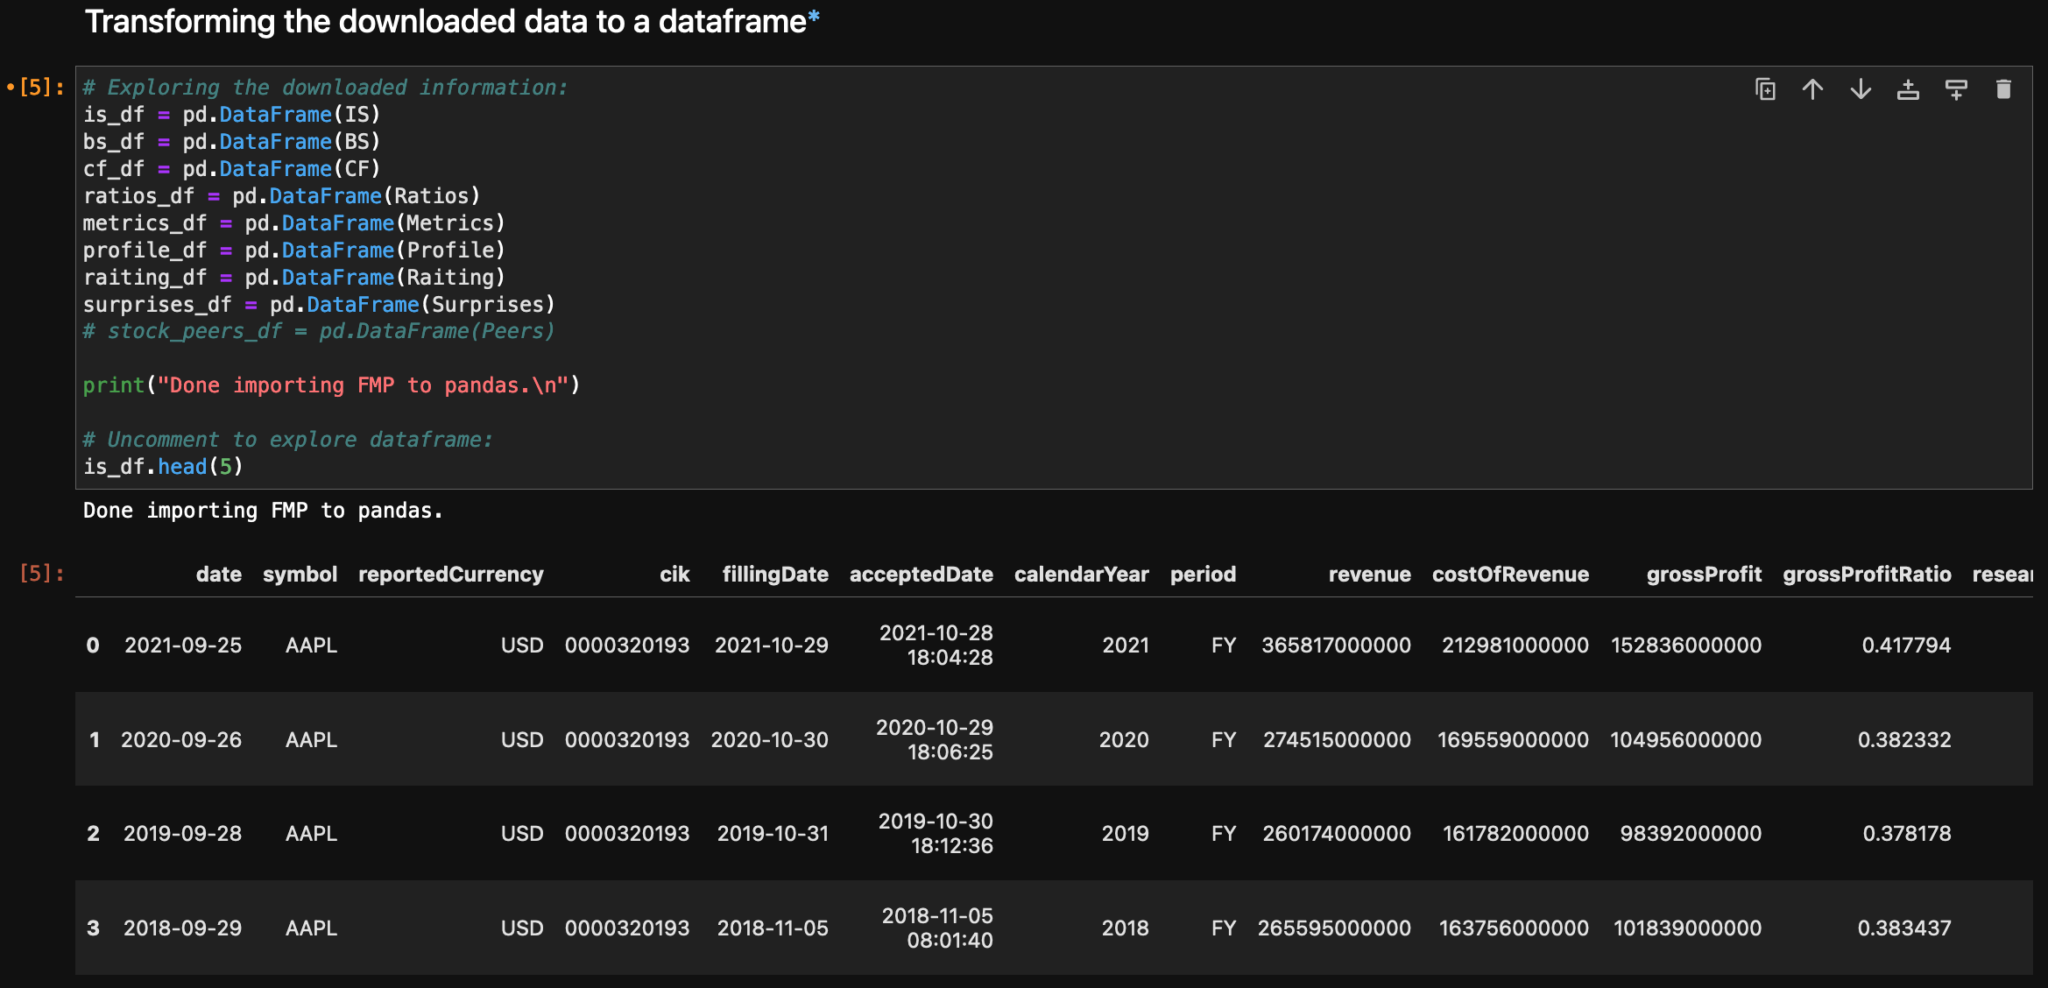Select the revenue column header
2048x988 pixels.
[1369, 573]
